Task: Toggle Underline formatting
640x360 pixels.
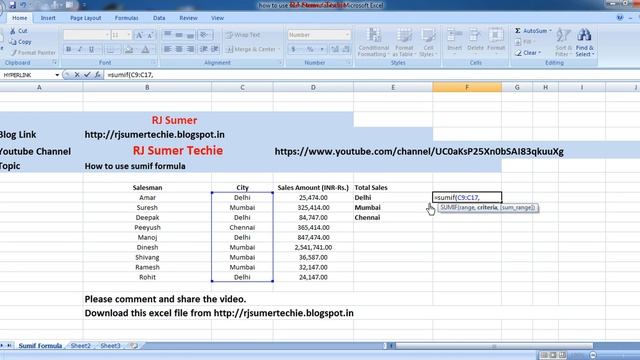Action: [91, 49]
